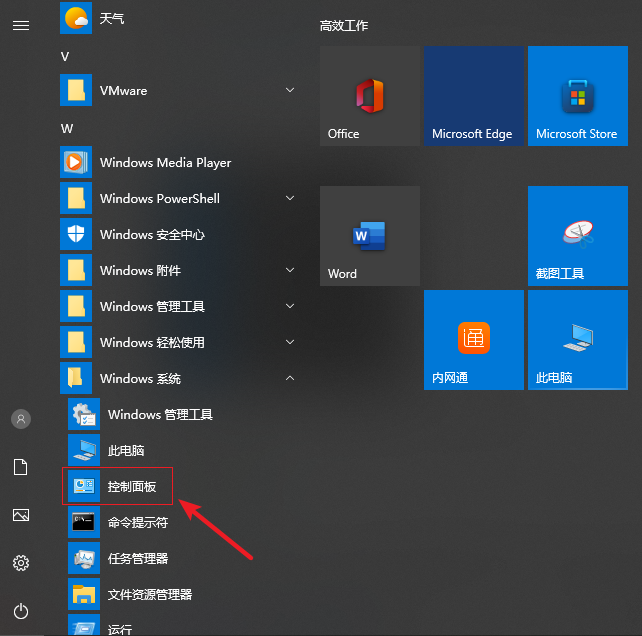Launch 截图工具 snipping tool tile
This screenshot has width=642, height=636.
pos(577,236)
